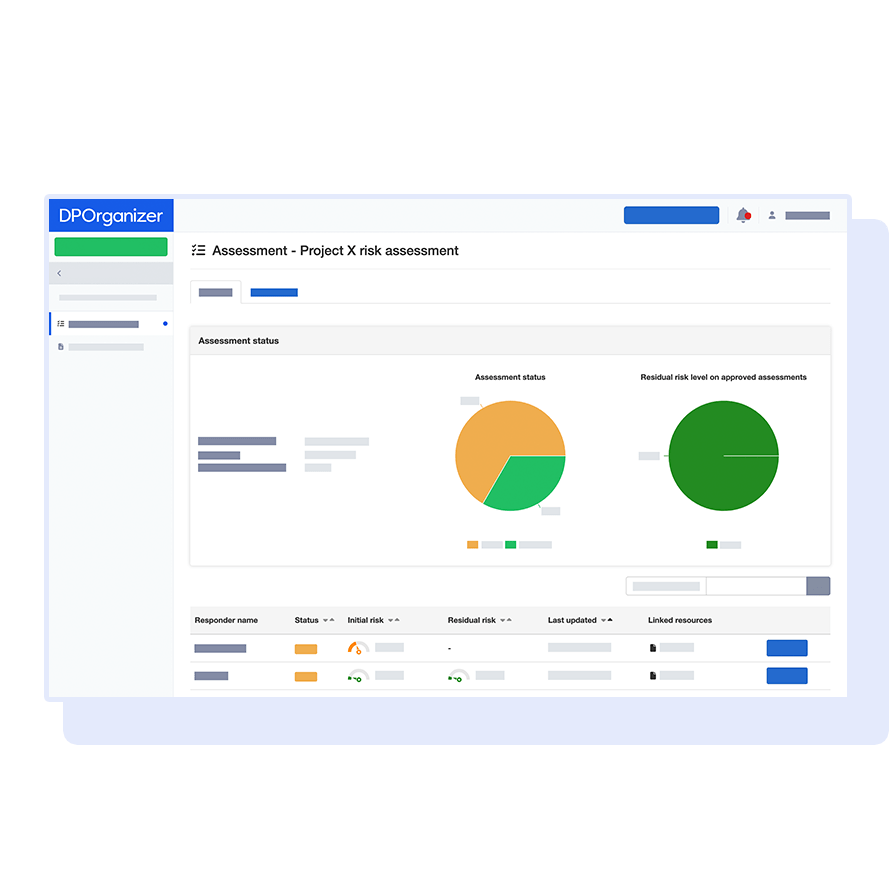This screenshot has width=896, height=896.
Task: Click the green button at the top of the sidebar
Action: point(110,246)
